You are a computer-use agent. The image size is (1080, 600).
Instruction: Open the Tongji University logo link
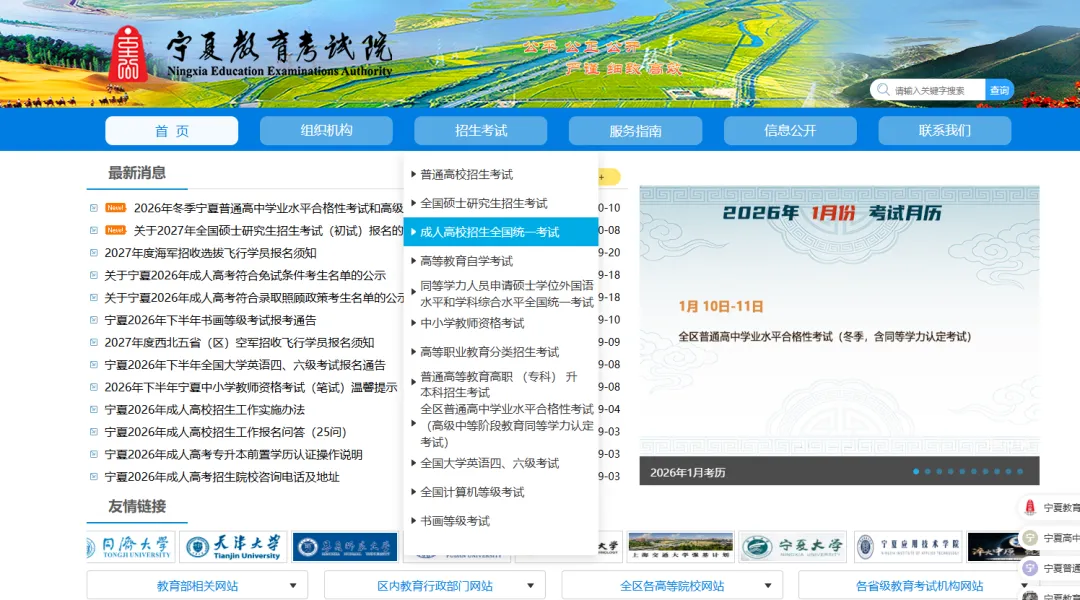130,547
